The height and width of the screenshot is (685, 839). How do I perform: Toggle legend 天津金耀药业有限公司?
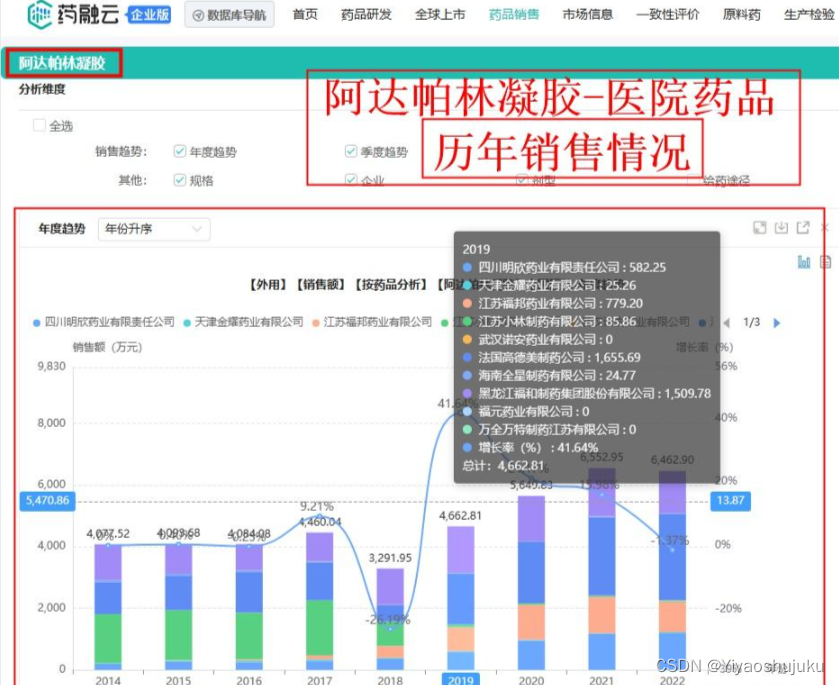(x=243, y=322)
